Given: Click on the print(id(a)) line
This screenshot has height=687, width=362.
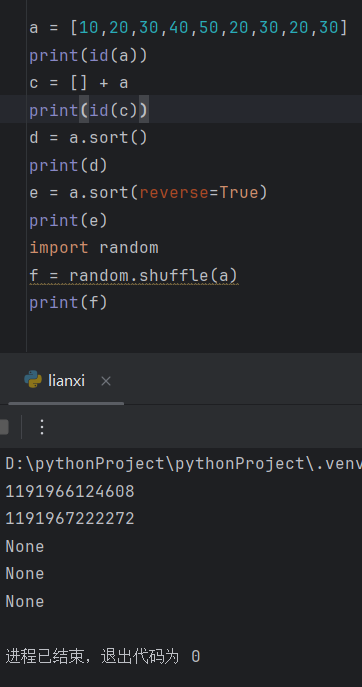Looking at the screenshot, I should pos(89,56).
